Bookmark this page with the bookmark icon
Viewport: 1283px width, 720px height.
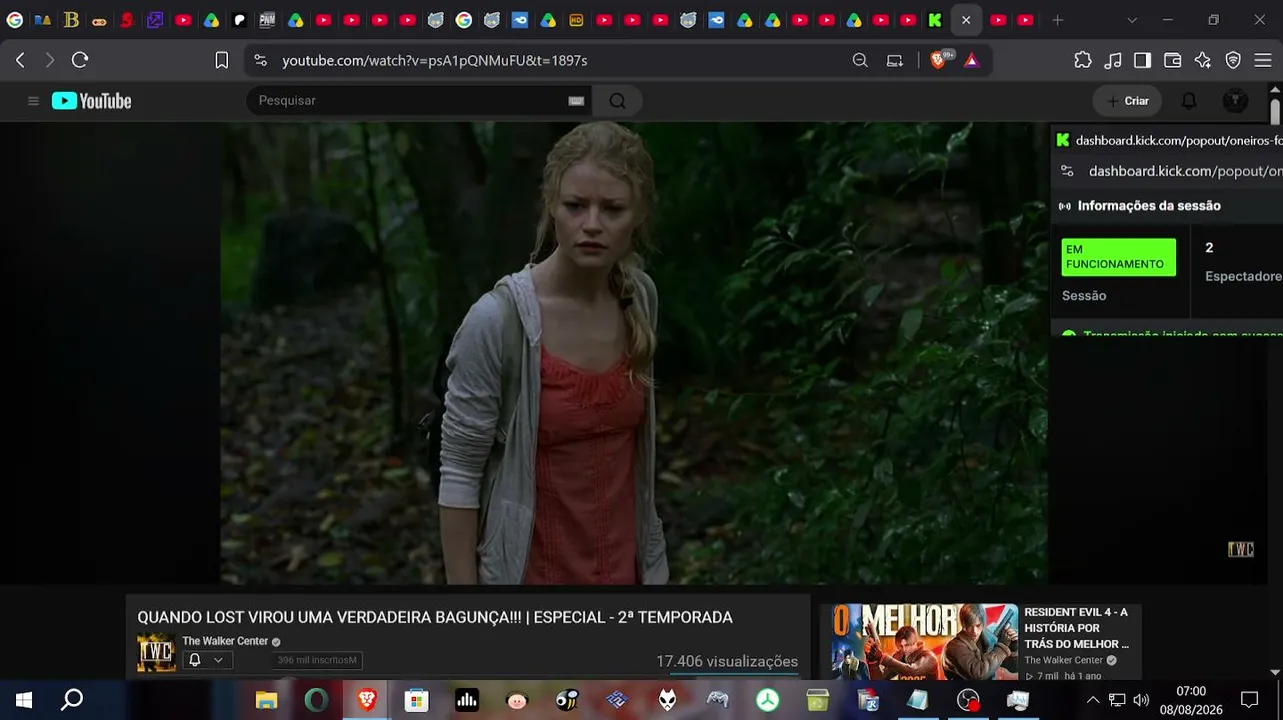click(222, 60)
